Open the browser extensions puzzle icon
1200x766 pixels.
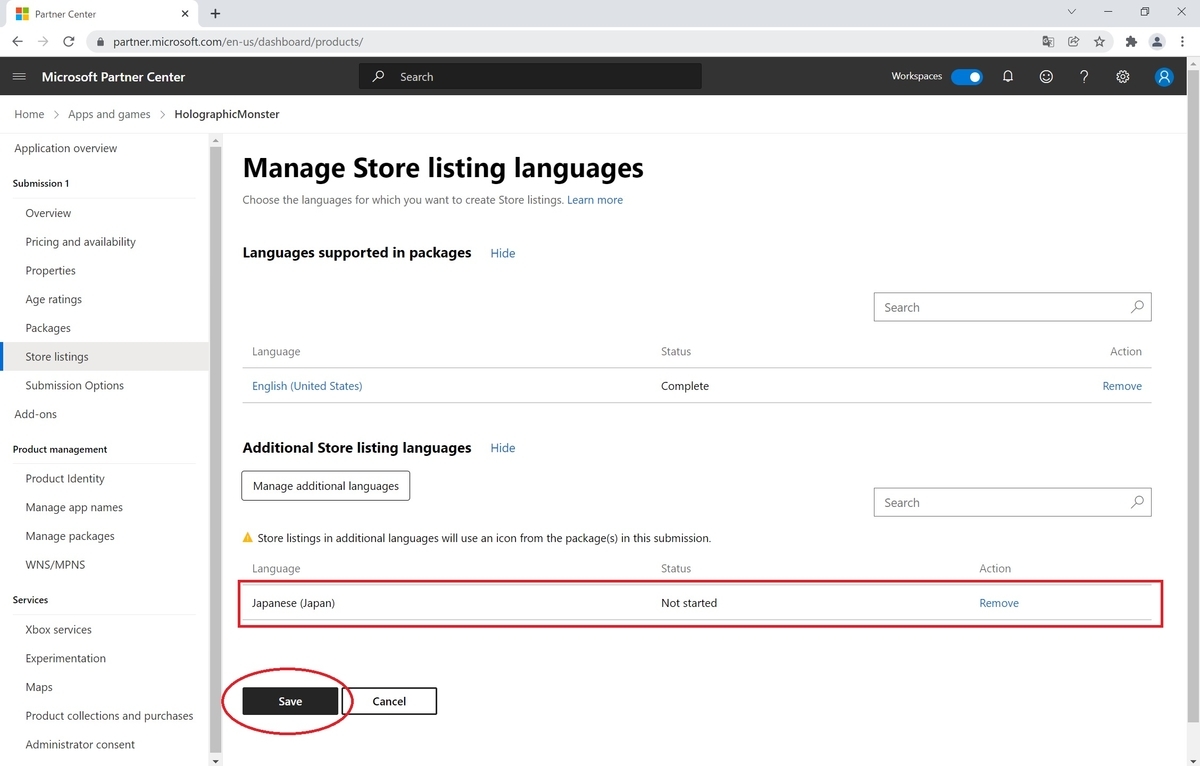point(1131,42)
